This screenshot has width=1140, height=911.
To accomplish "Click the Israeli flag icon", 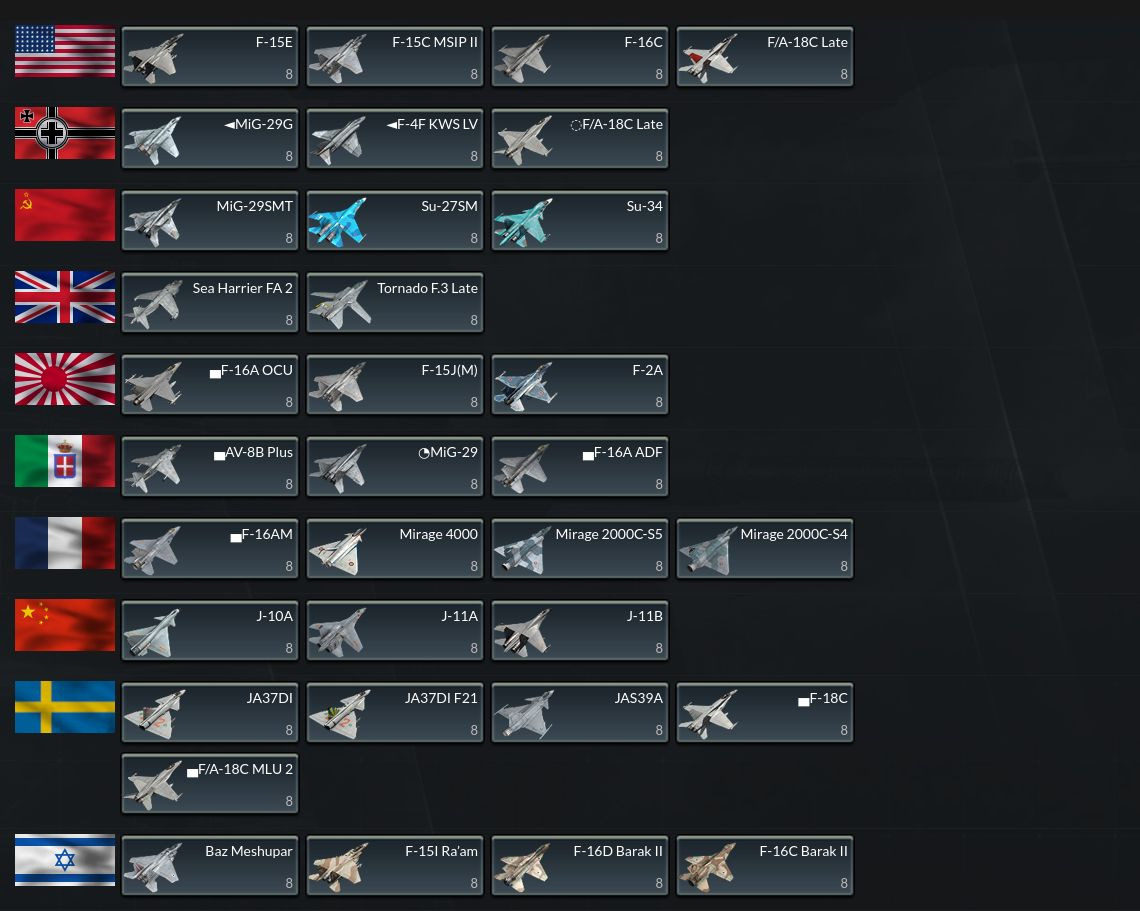I will (65, 860).
